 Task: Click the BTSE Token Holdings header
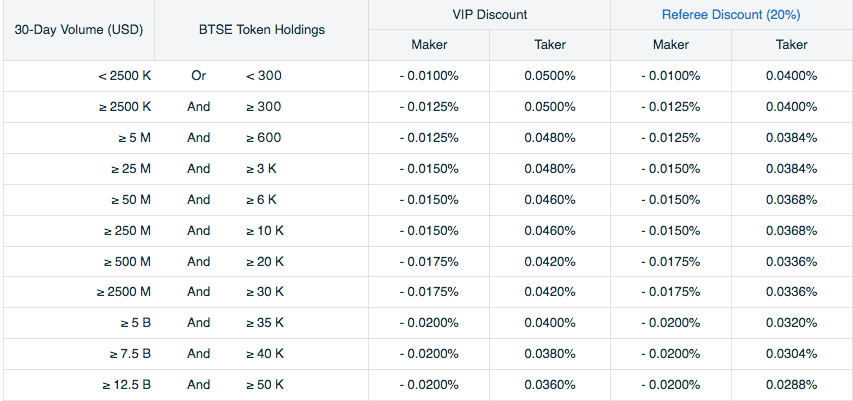click(x=262, y=30)
